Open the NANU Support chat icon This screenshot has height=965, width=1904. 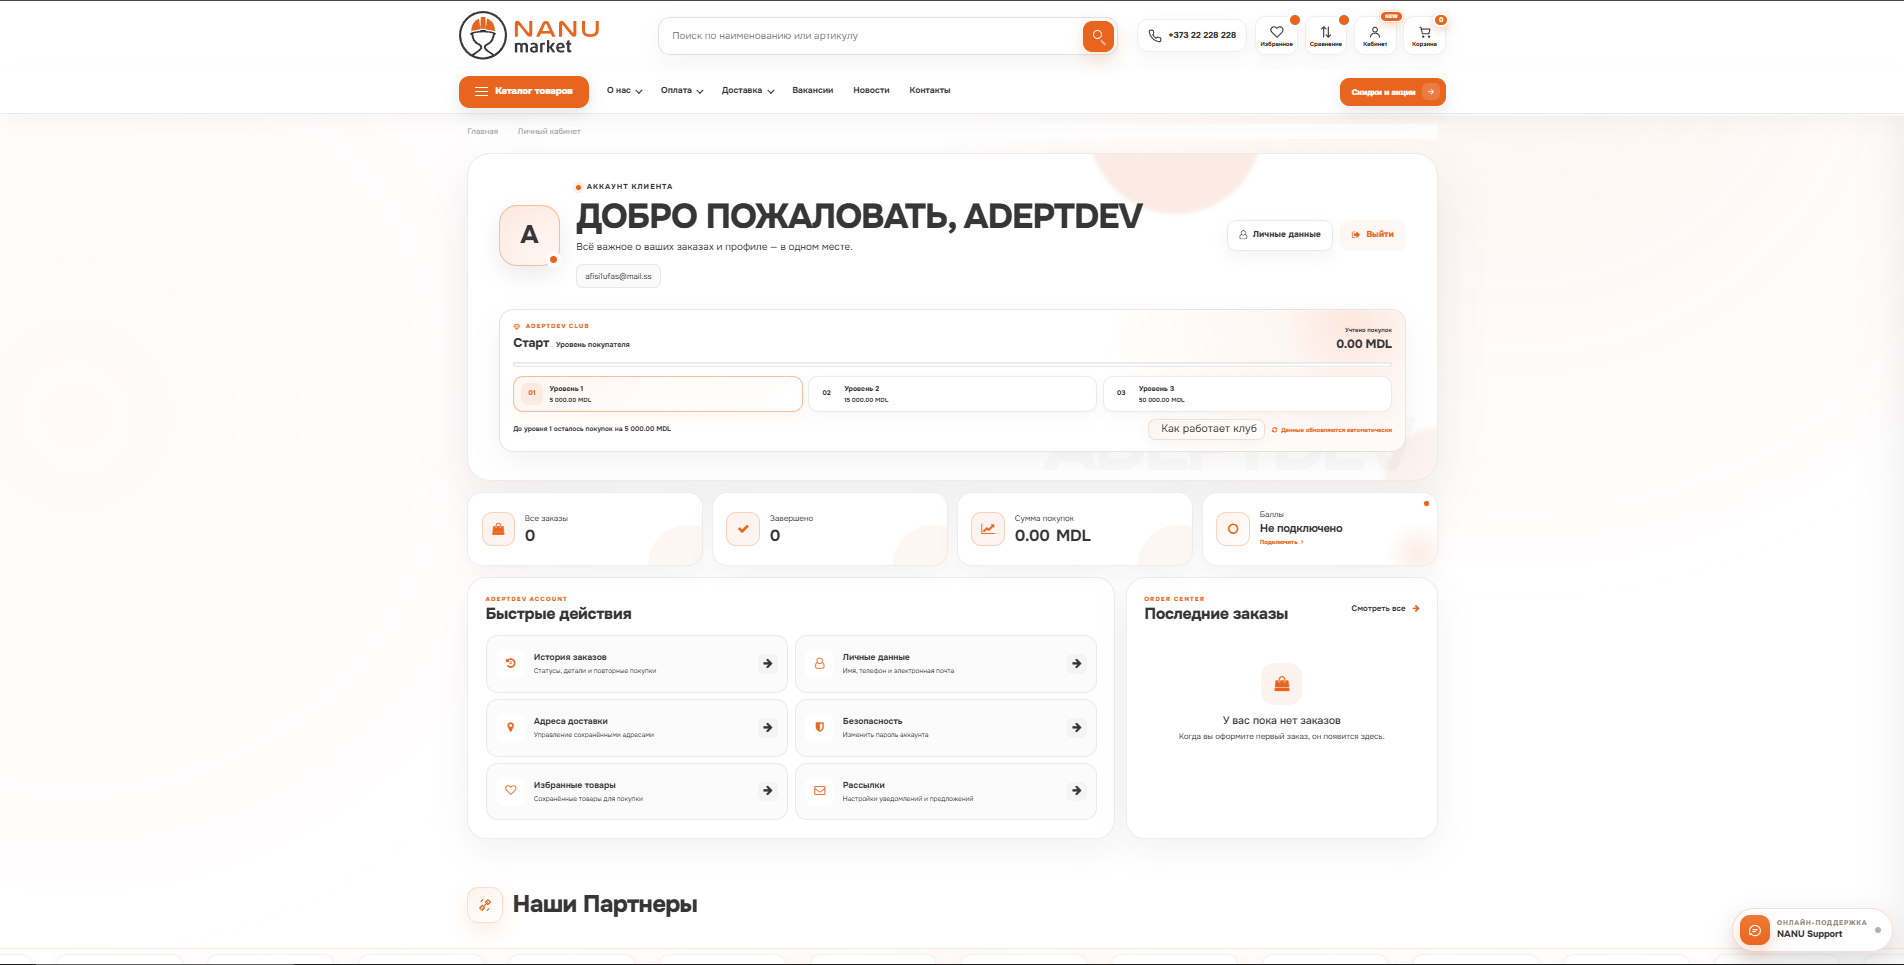1755,930
